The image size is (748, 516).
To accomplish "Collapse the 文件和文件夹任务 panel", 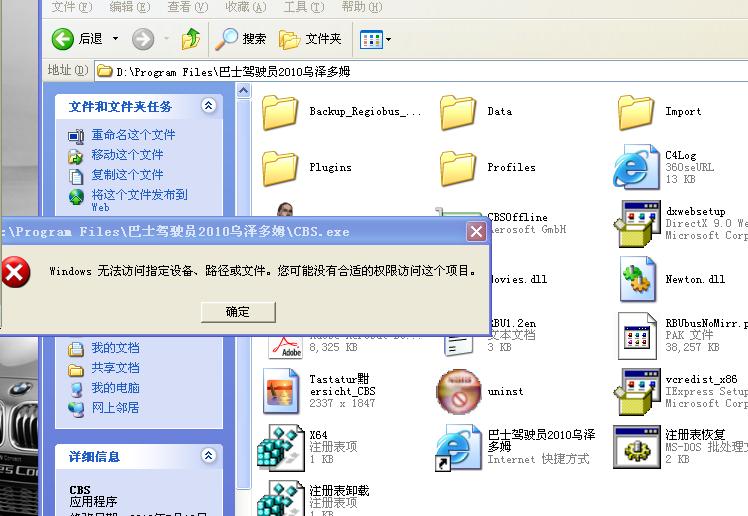I will (x=208, y=106).
